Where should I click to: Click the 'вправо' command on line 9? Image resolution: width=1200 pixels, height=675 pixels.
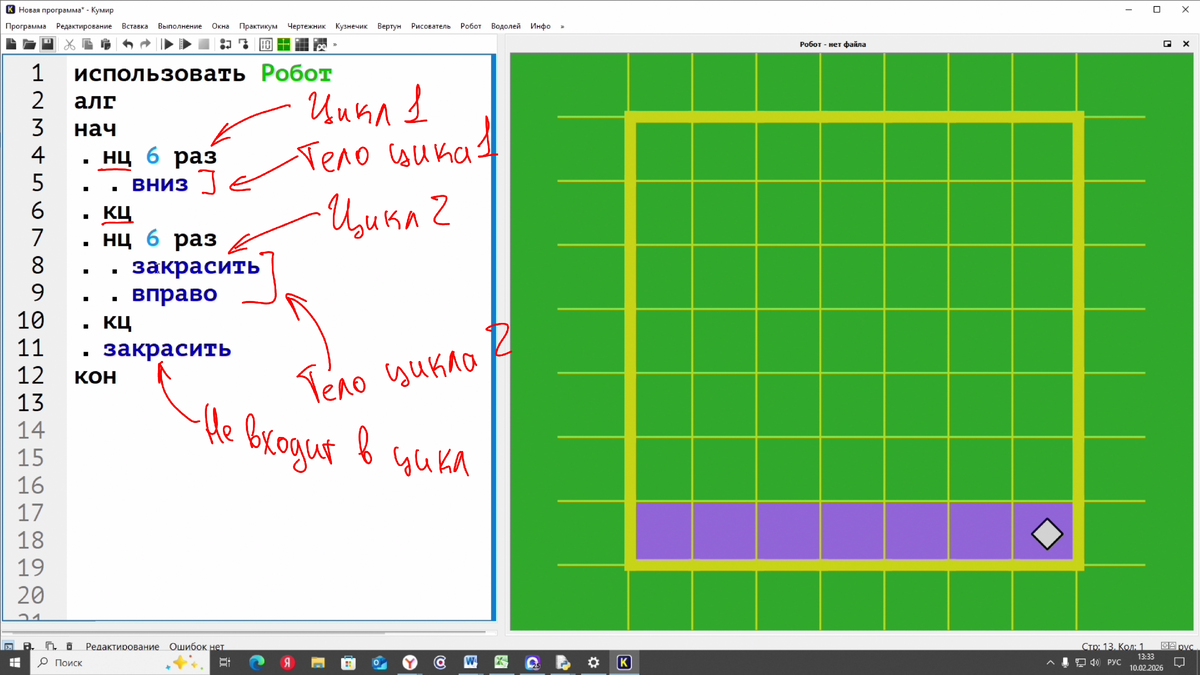[x=174, y=294]
